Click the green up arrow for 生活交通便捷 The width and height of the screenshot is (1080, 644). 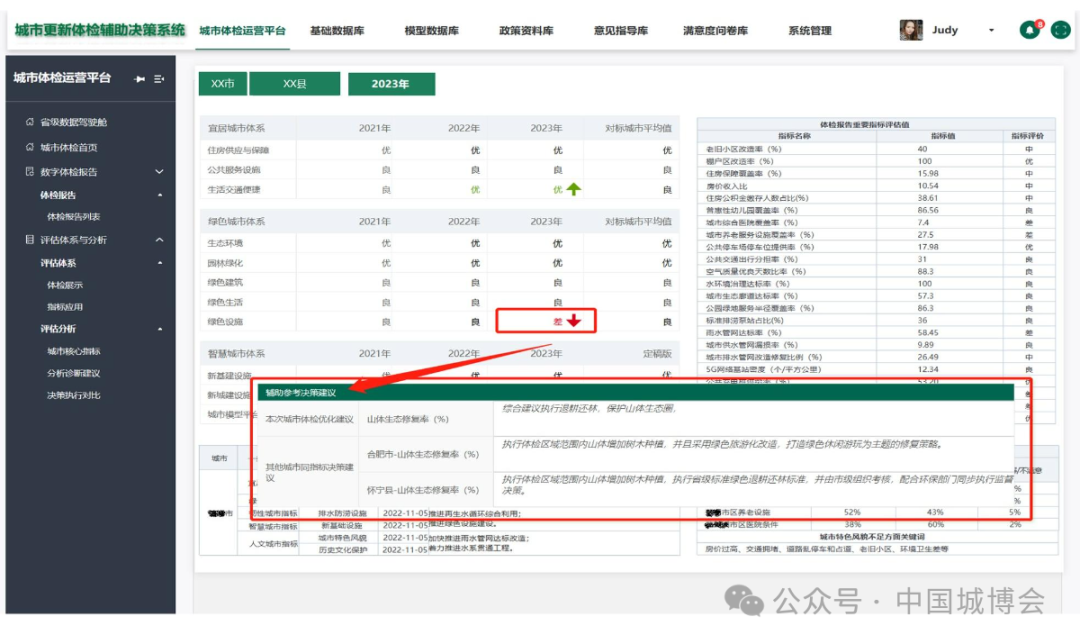point(573,189)
